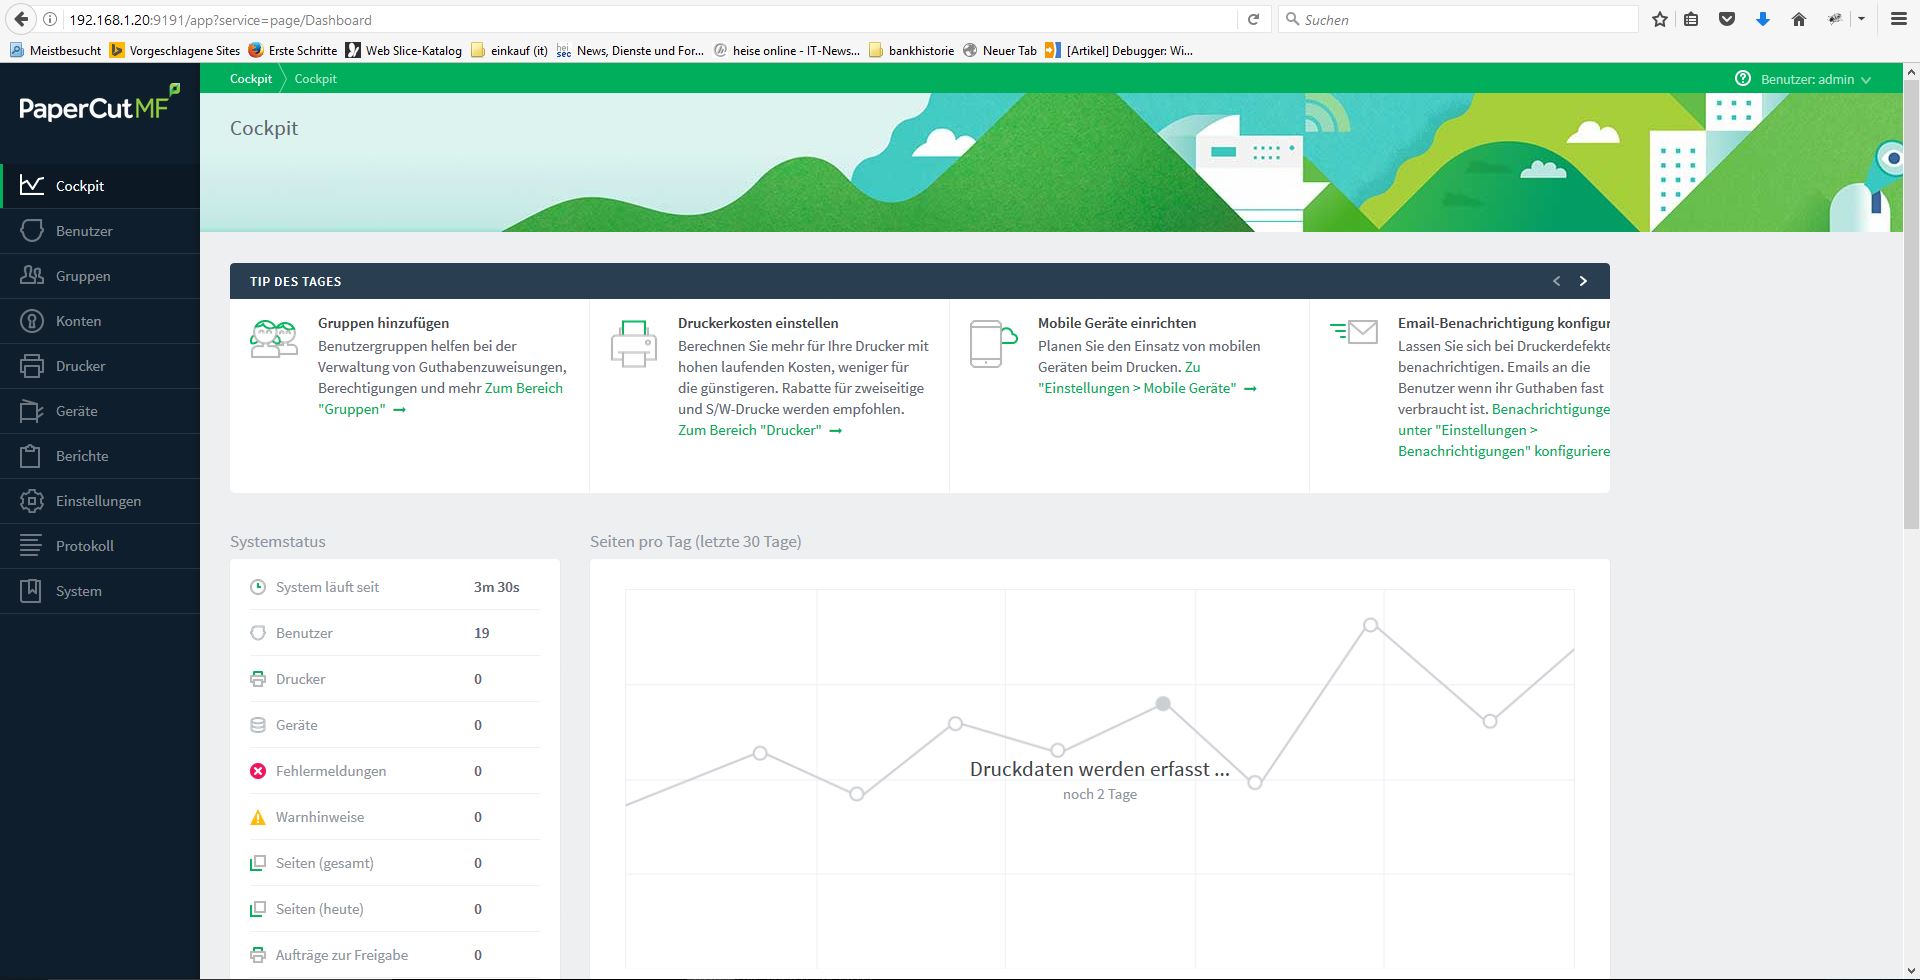Open the Konten menu item

78,321
